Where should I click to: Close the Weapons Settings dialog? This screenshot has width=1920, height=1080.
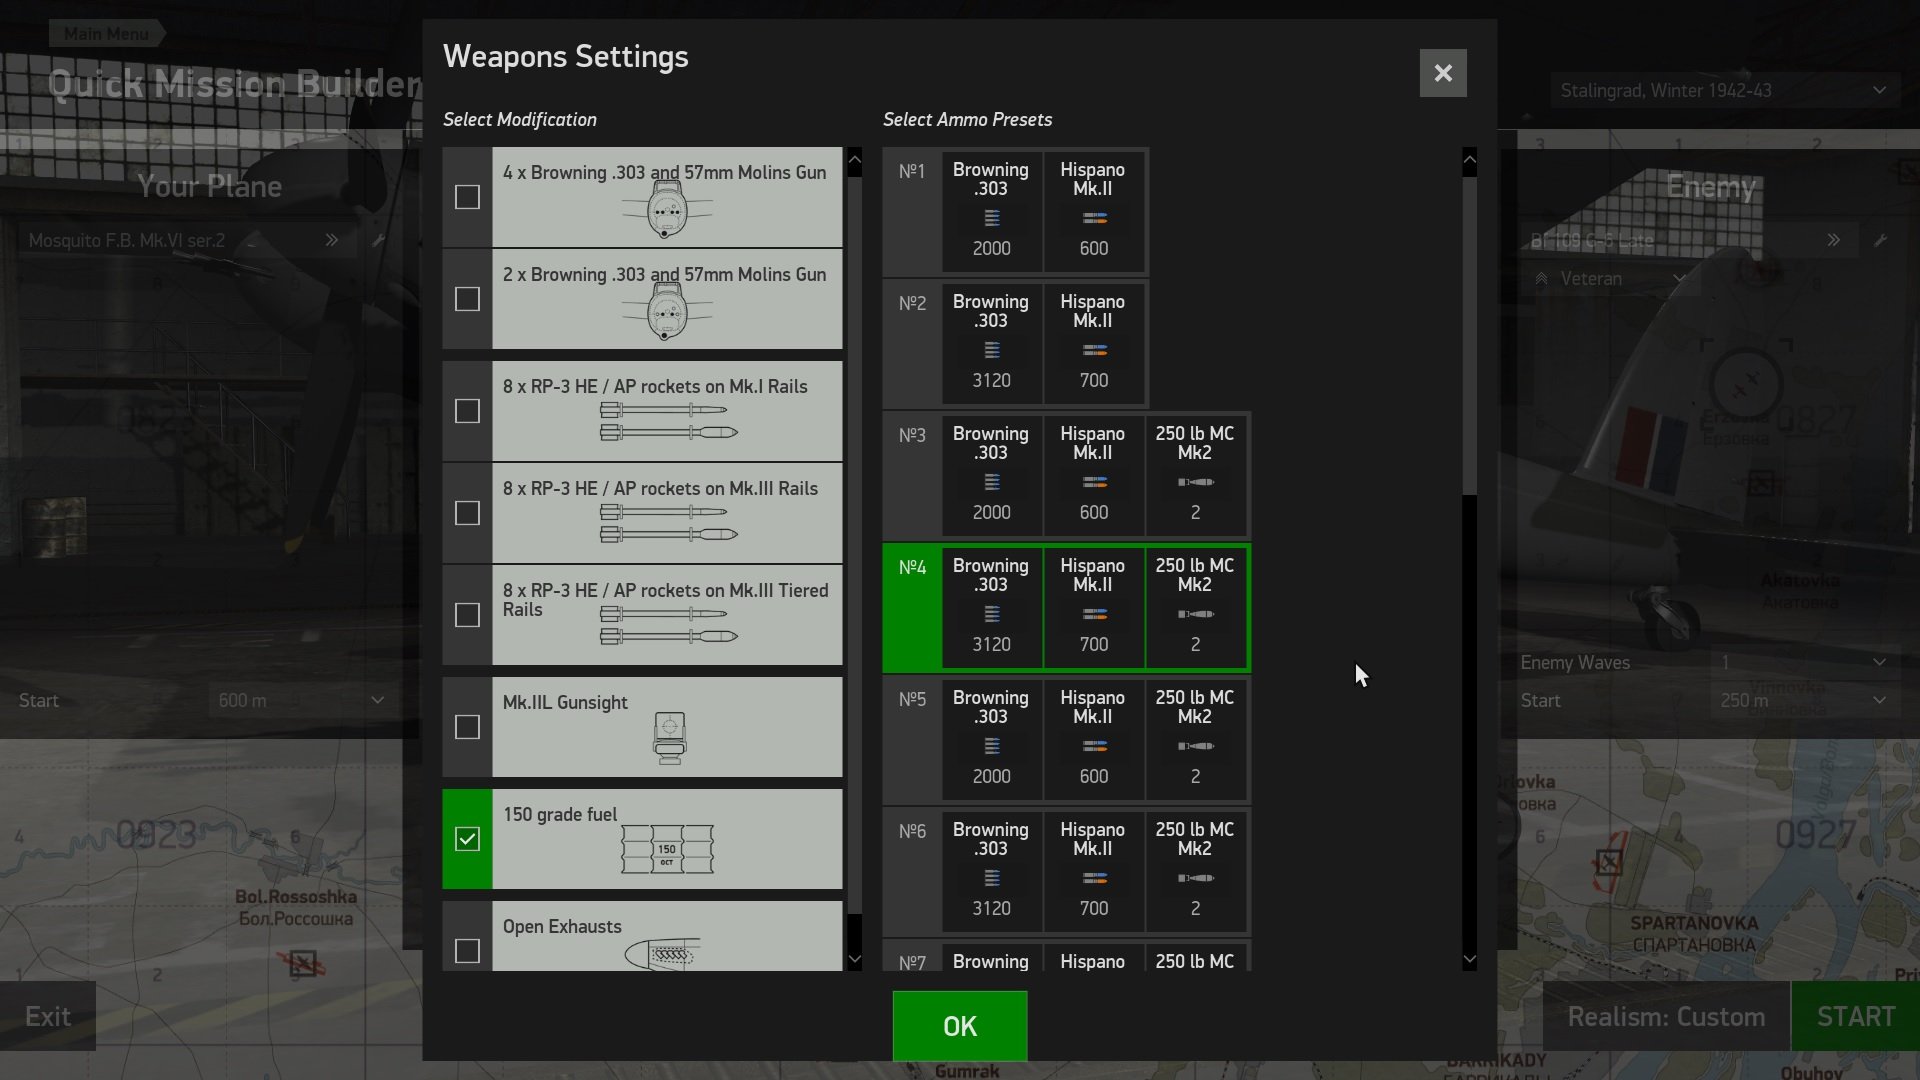point(1443,73)
